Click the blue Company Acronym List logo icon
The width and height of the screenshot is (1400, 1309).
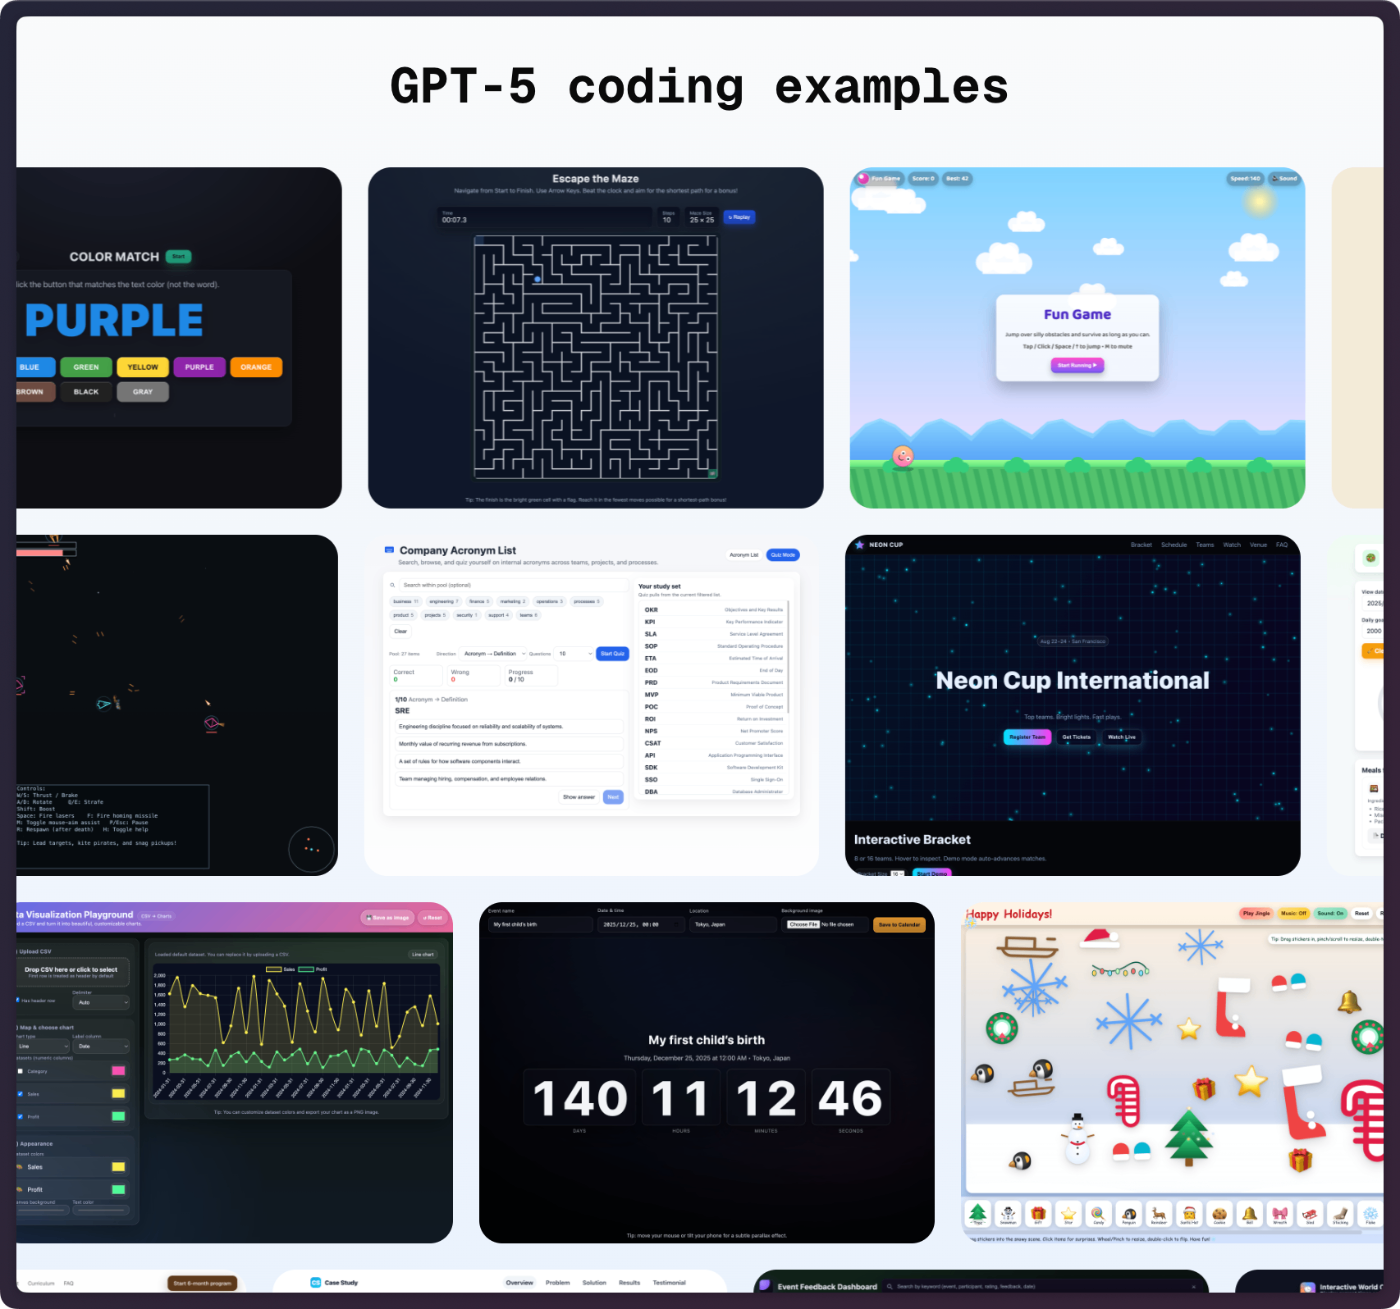coord(389,550)
